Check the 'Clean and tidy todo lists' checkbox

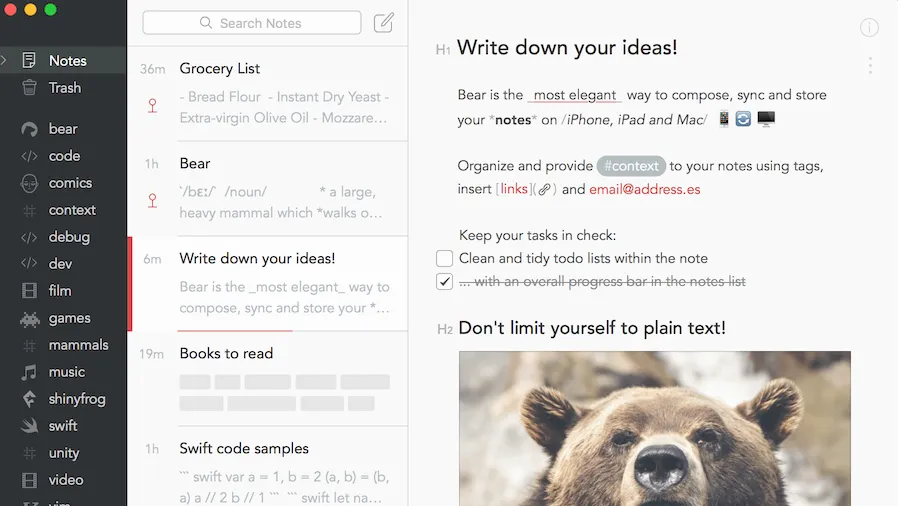pos(444,258)
